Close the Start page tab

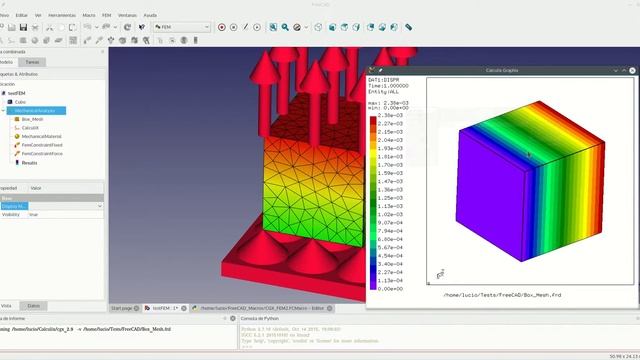pyautogui.click(x=136, y=308)
